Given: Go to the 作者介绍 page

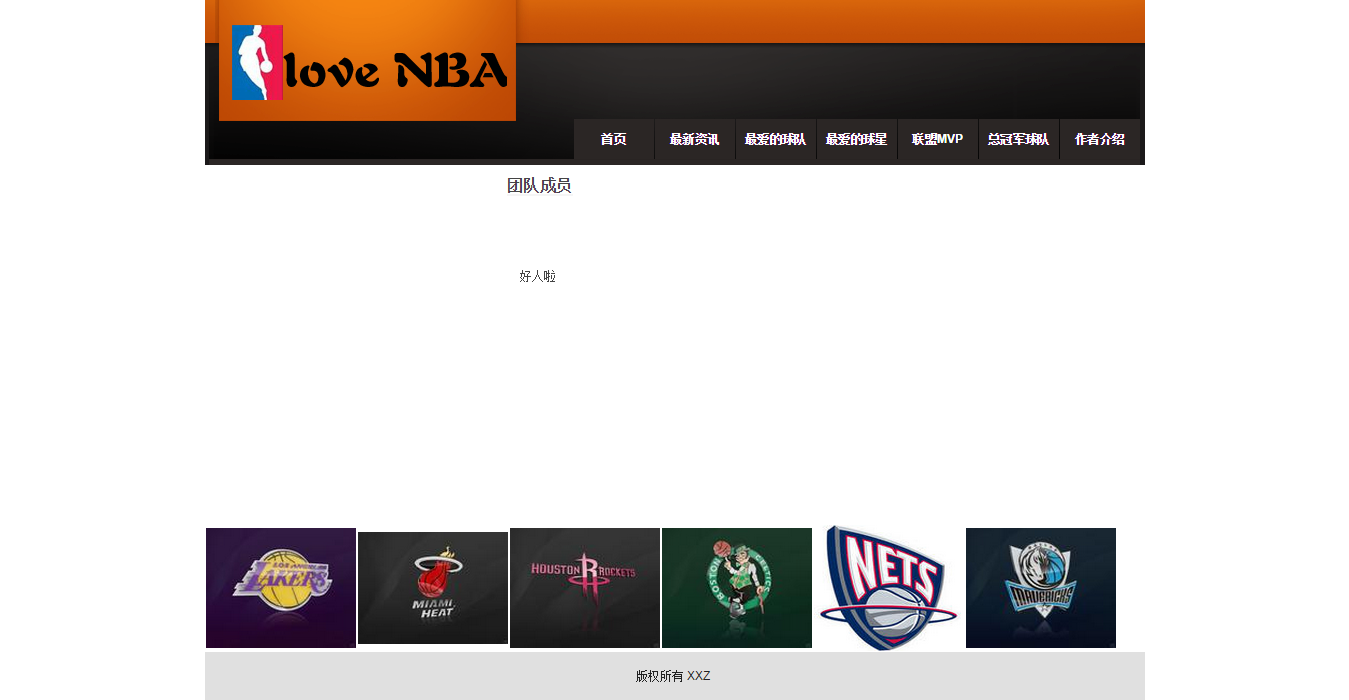Looking at the screenshot, I should [1100, 140].
